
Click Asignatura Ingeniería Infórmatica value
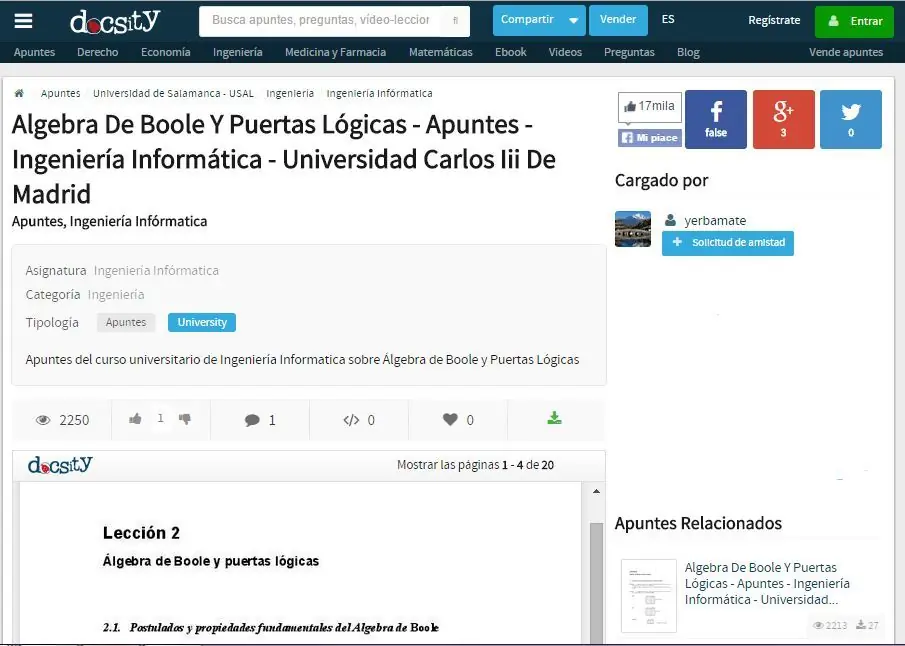coord(156,270)
